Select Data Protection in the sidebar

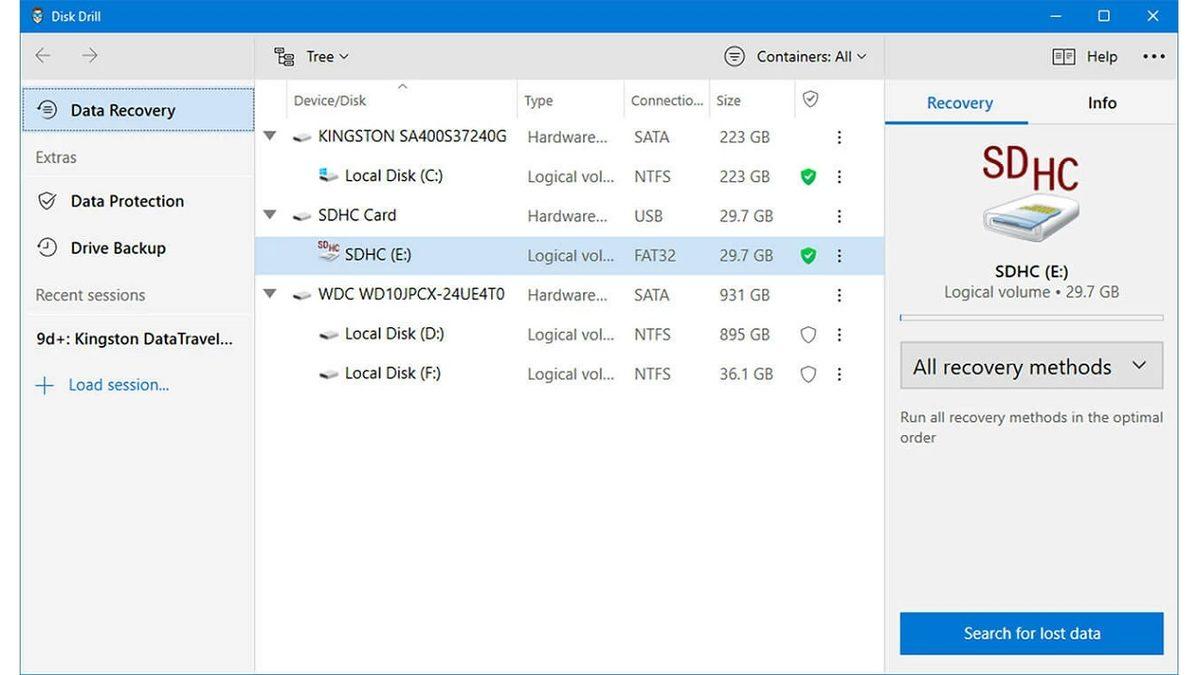coord(127,201)
